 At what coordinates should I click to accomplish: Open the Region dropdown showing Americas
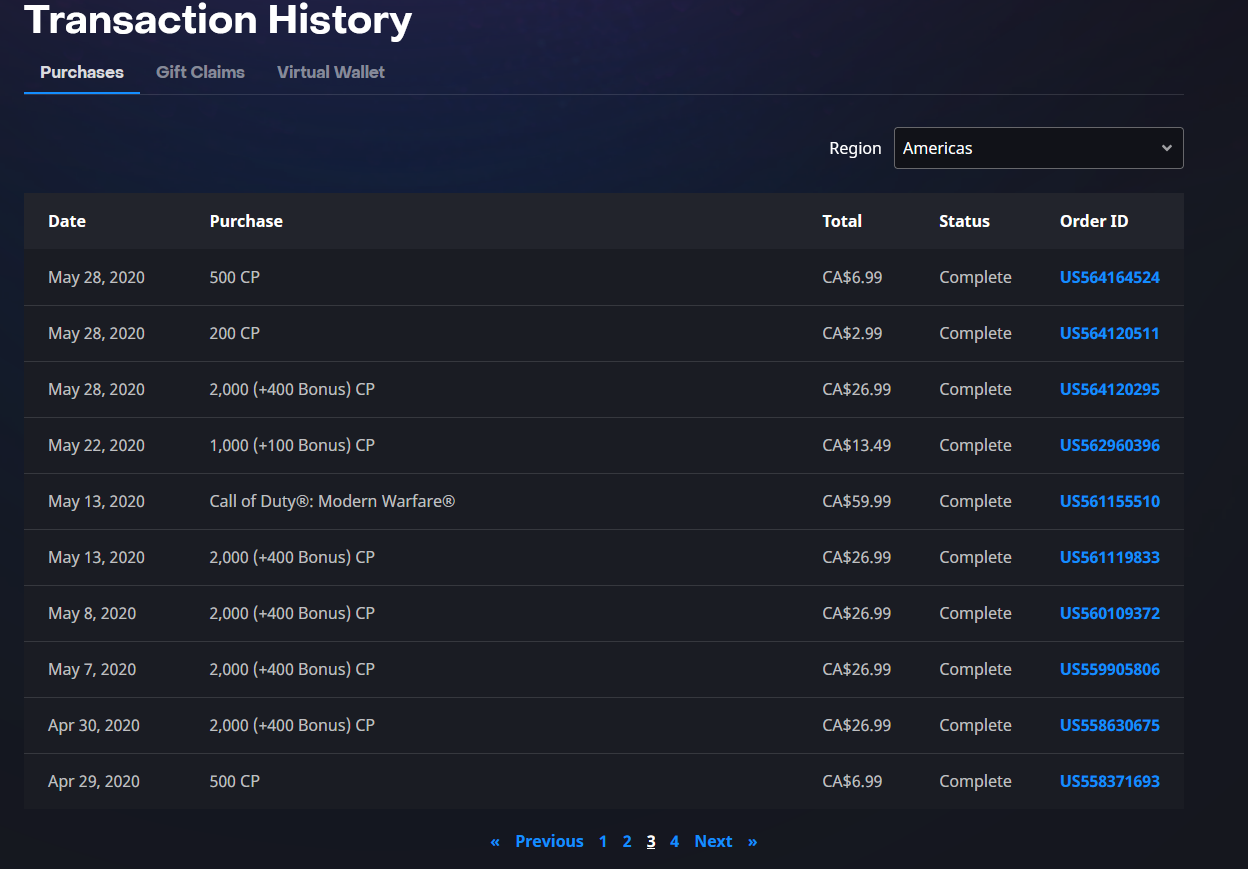[1038, 148]
